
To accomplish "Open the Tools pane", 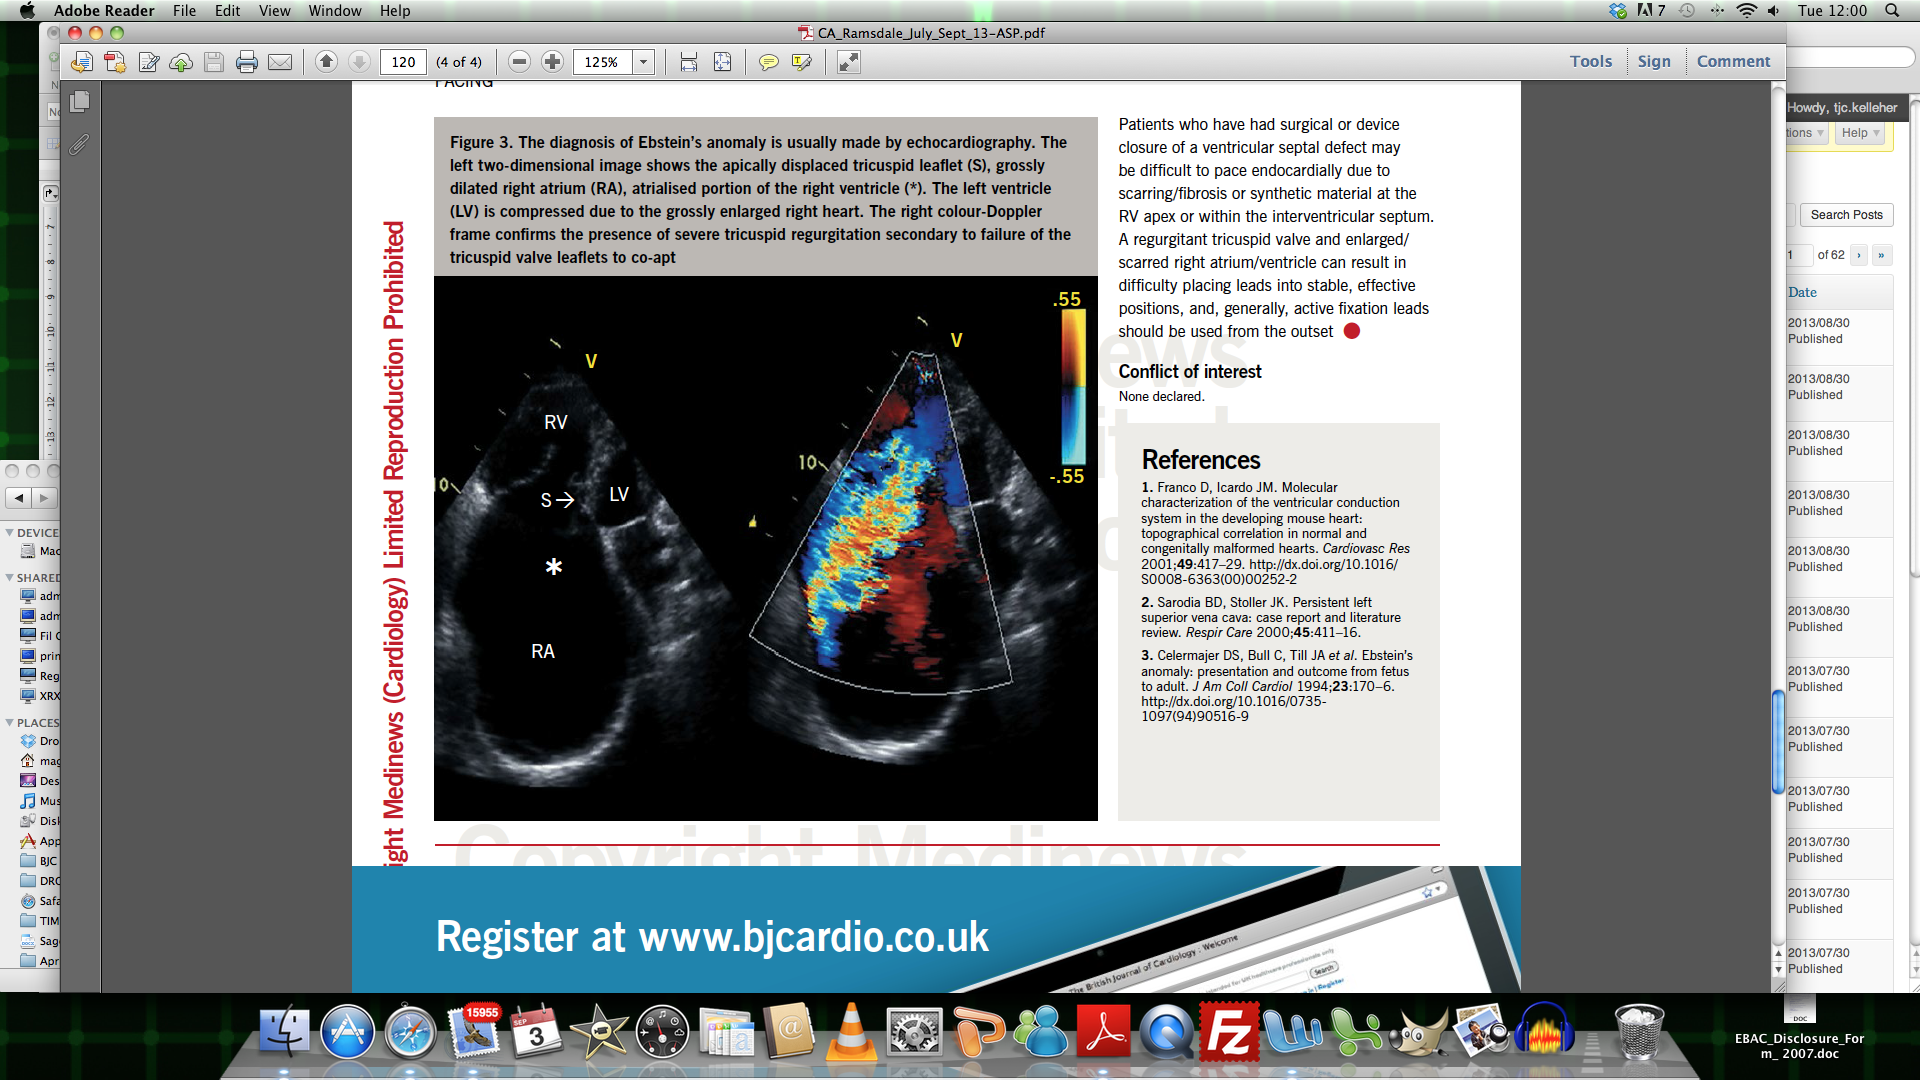I will tap(1590, 61).
